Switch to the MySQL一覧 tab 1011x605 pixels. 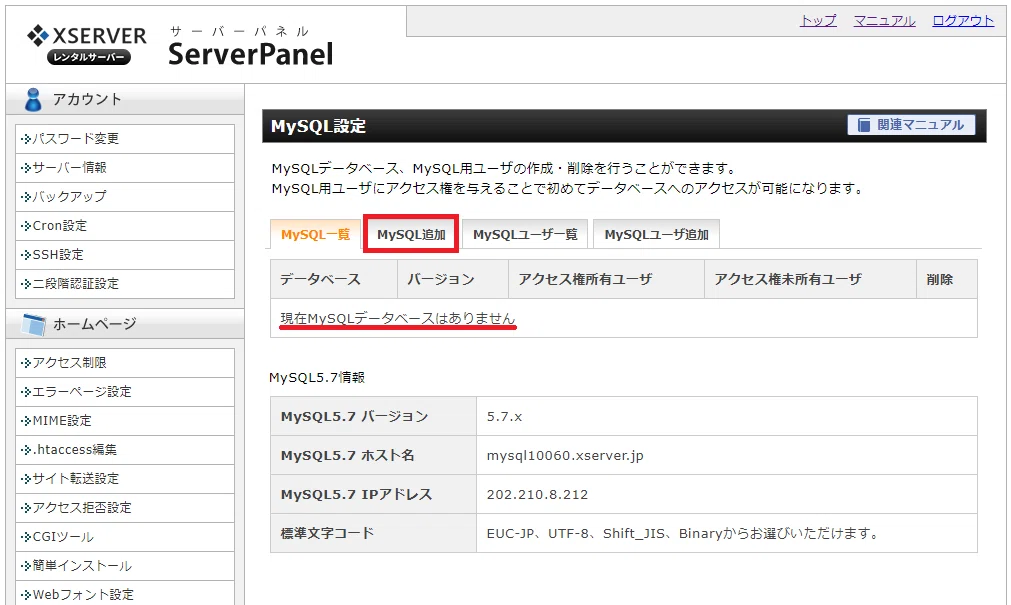[x=315, y=234]
